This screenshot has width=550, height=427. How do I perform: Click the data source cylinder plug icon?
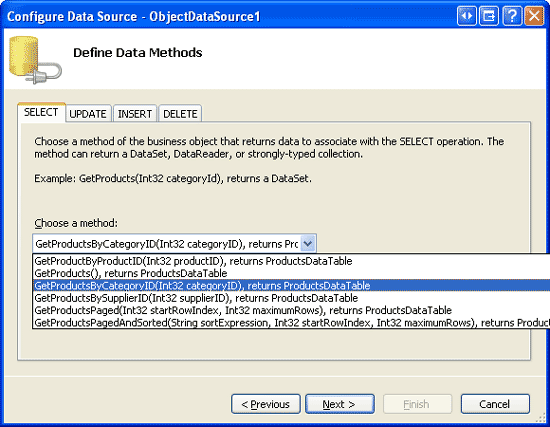tap(35, 60)
